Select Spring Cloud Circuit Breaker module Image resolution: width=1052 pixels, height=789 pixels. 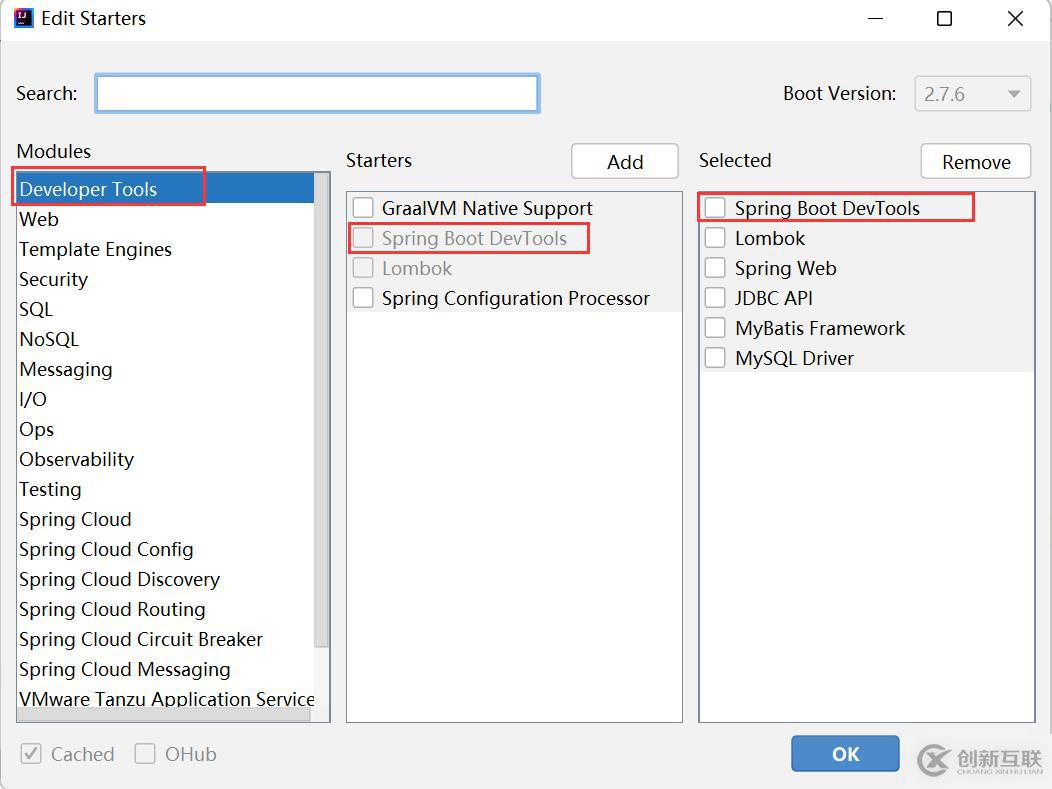click(165, 639)
